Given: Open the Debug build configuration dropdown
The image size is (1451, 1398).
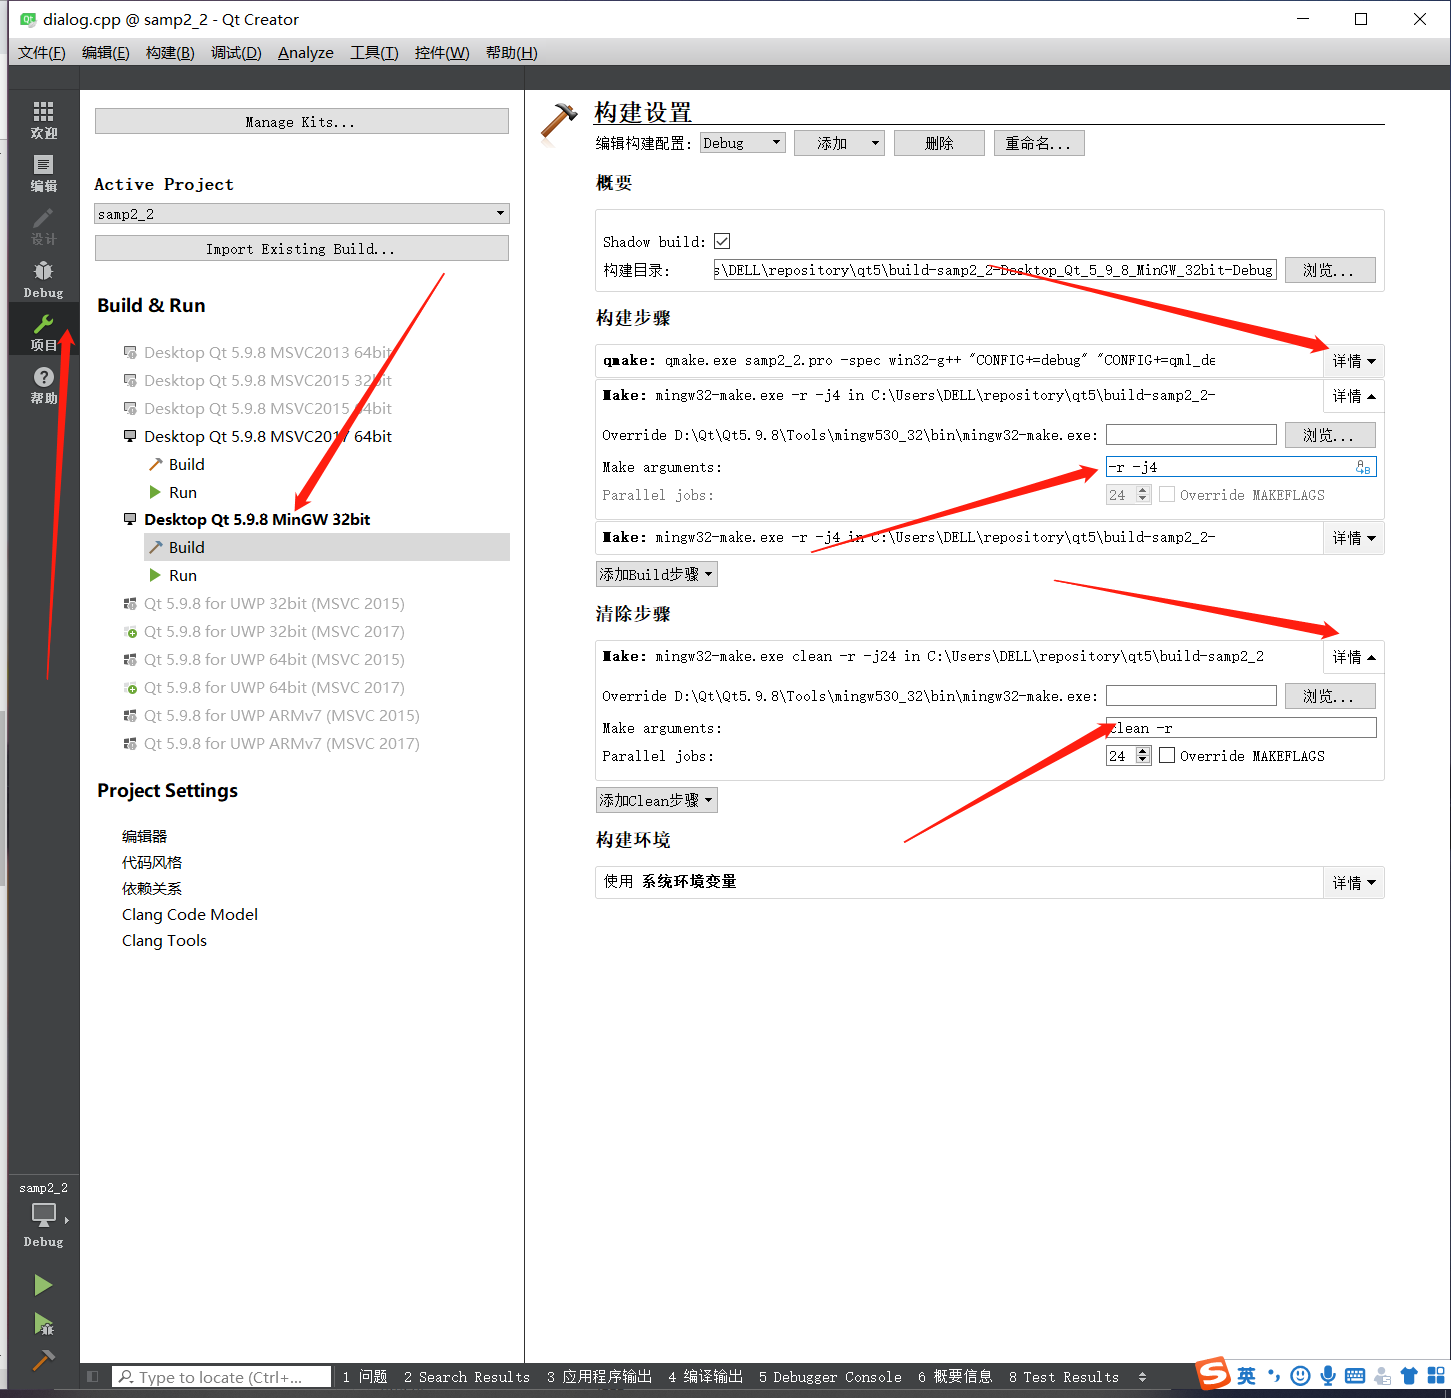Looking at the screenshot, I should (x=742, y=143).
